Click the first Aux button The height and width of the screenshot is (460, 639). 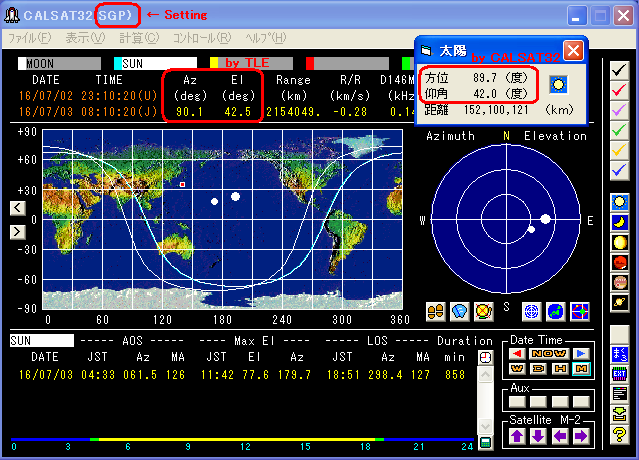tap(517, 402)
